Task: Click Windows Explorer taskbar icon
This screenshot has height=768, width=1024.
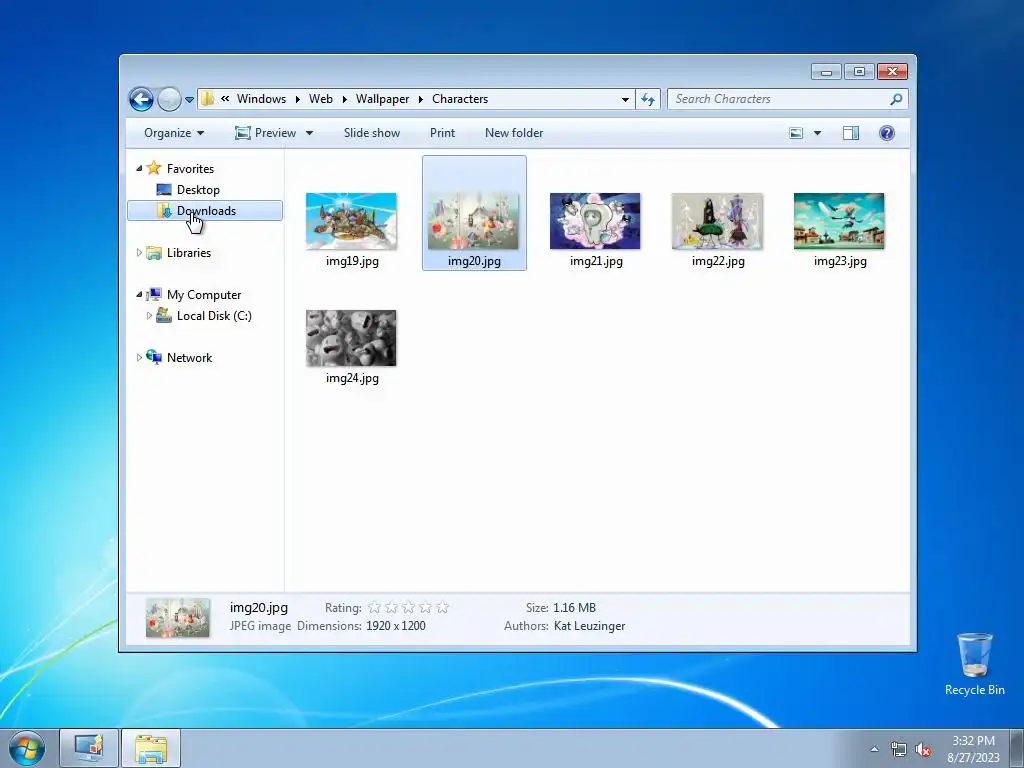Action: [x=151, y=748]
